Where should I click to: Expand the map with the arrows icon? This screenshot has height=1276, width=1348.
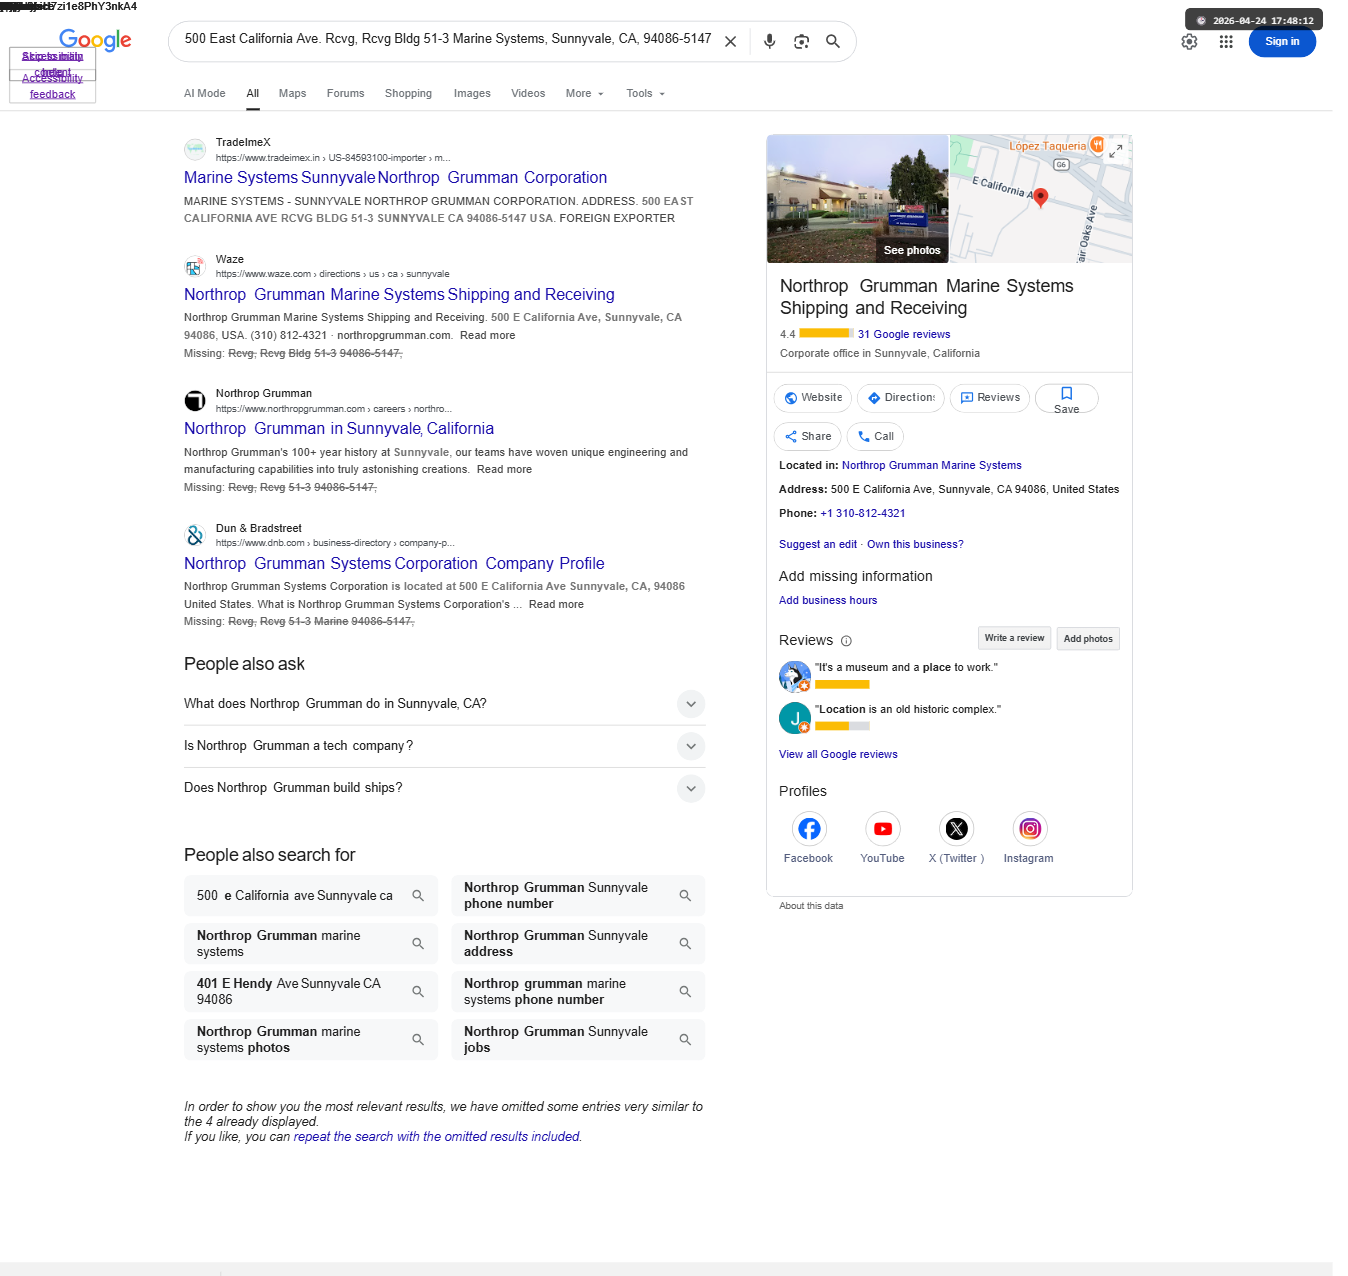coord(1117,150)
